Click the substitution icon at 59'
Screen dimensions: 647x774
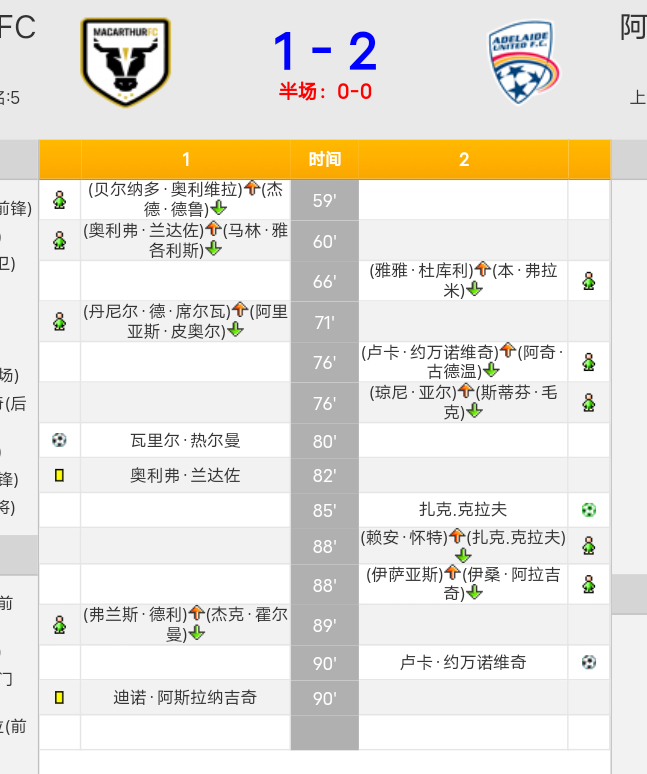[60, 200]
